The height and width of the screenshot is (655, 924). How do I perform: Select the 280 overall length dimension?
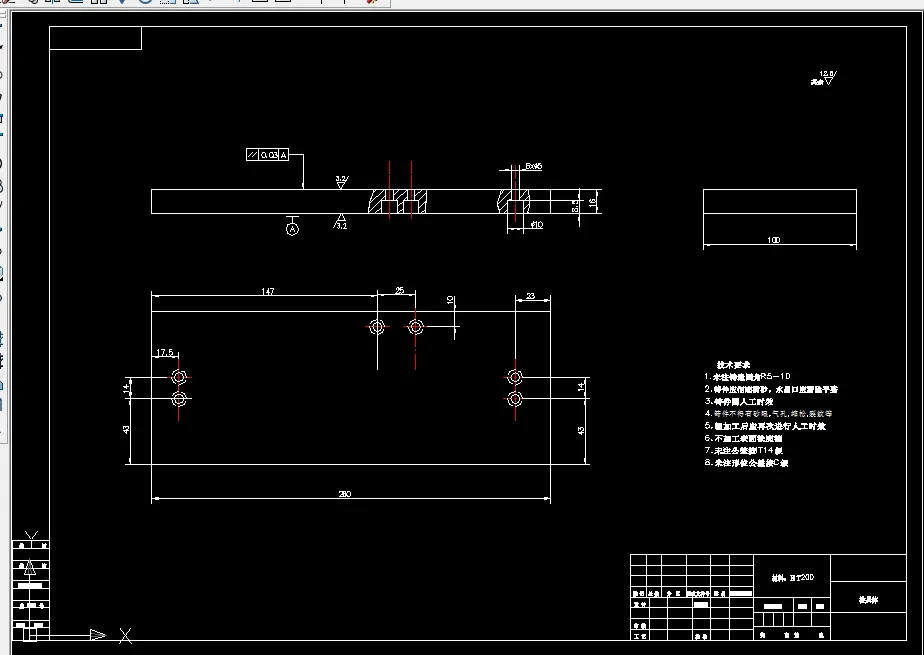345,494
